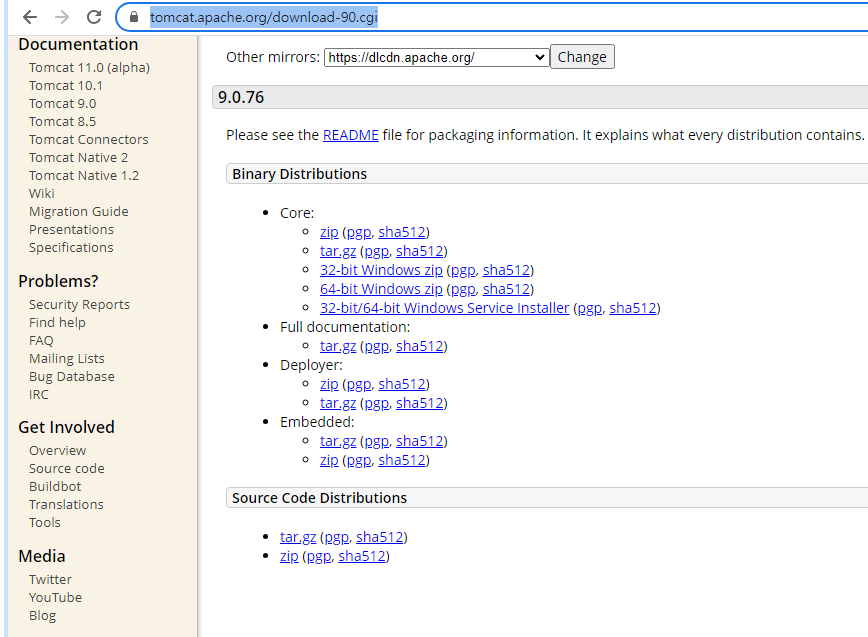Open Tomcat 8.5 documentation

coord(62,121)
